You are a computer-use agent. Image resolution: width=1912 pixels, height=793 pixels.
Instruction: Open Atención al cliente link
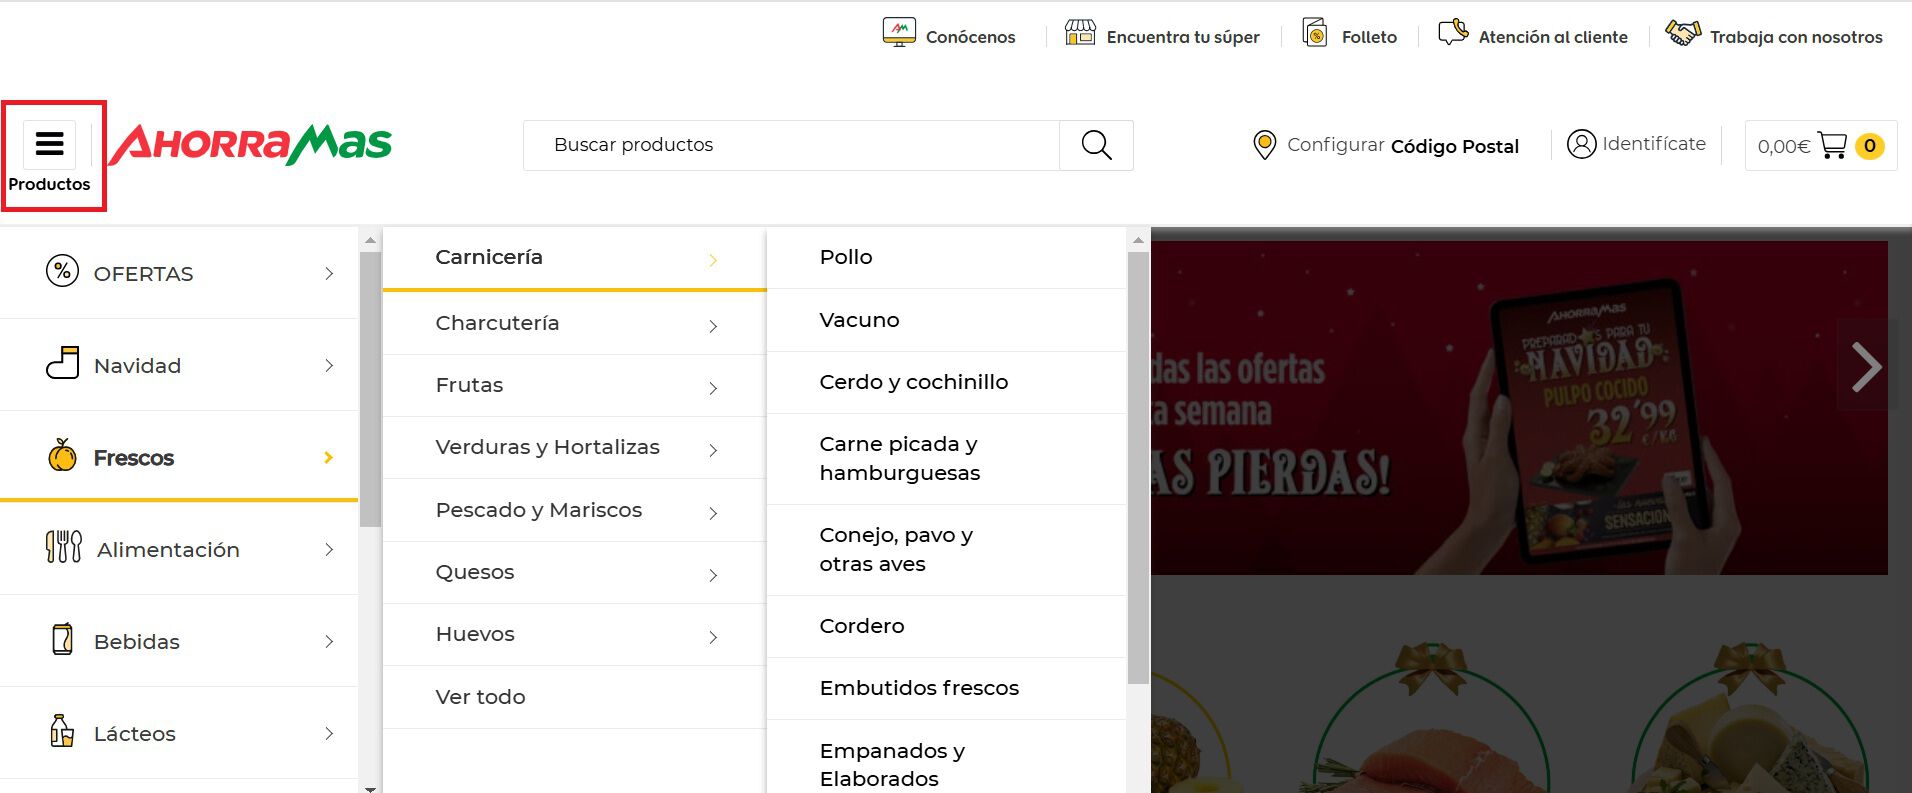(1553, 37)
